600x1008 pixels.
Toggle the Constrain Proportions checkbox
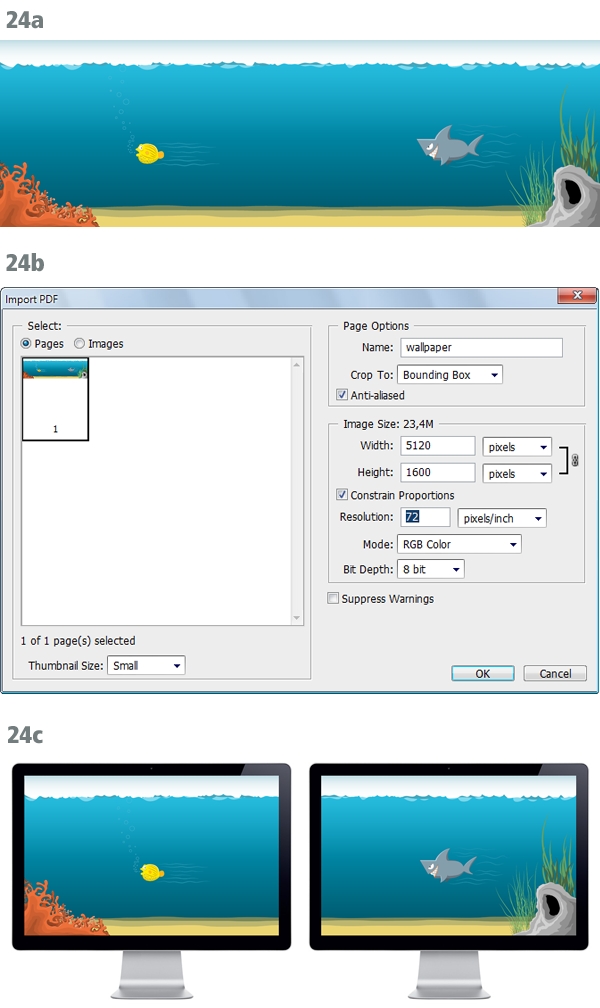pos(342,494)
